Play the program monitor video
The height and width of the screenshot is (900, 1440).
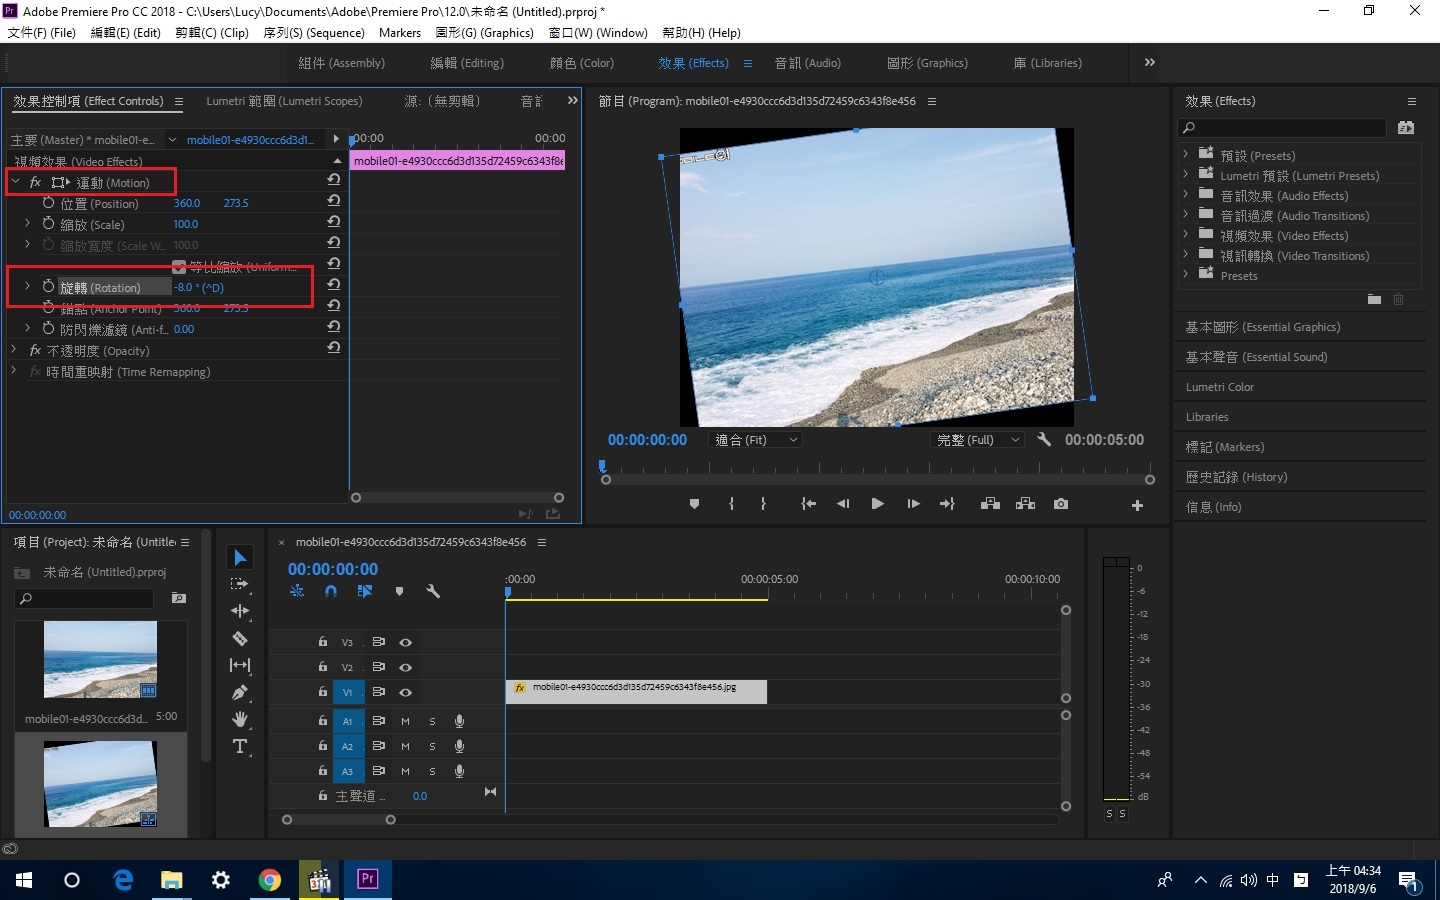877,504
